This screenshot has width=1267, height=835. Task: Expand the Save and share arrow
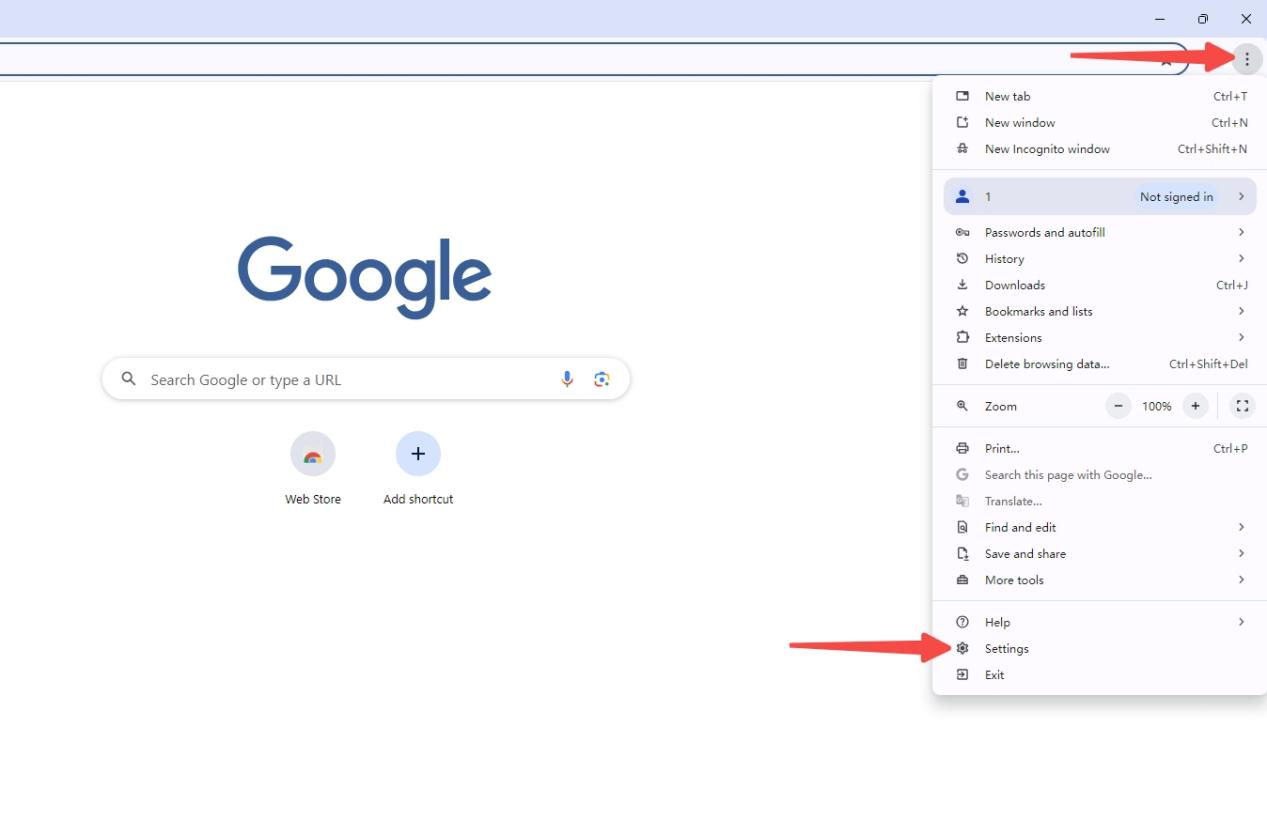click(1241, 553)
